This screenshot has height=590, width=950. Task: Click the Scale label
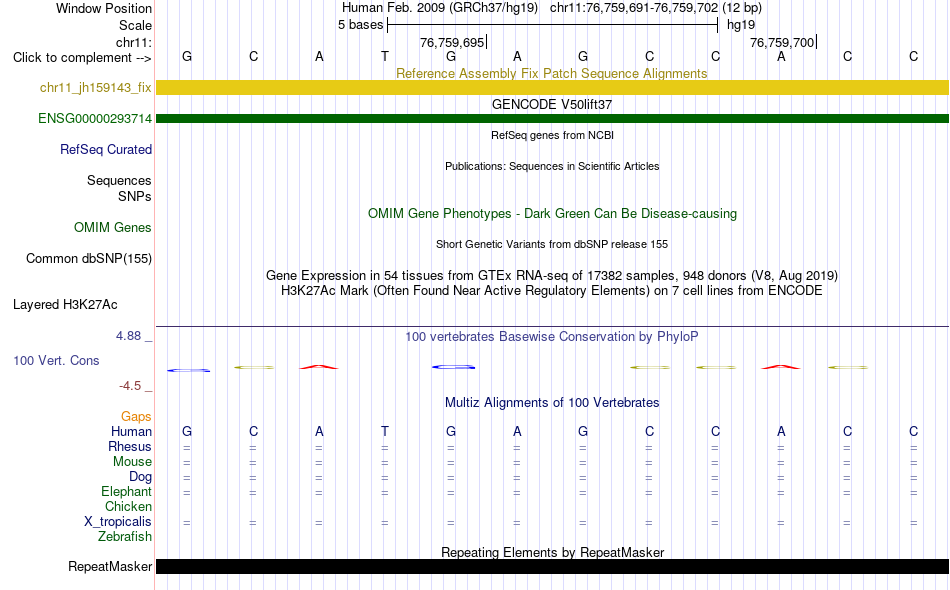coord(135,25)
